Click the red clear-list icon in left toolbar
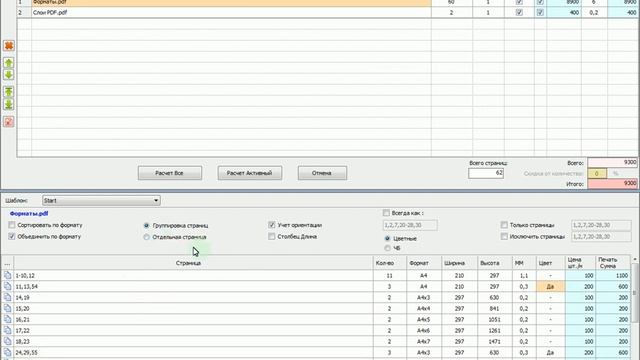640x360 pixels. (9, 122)
